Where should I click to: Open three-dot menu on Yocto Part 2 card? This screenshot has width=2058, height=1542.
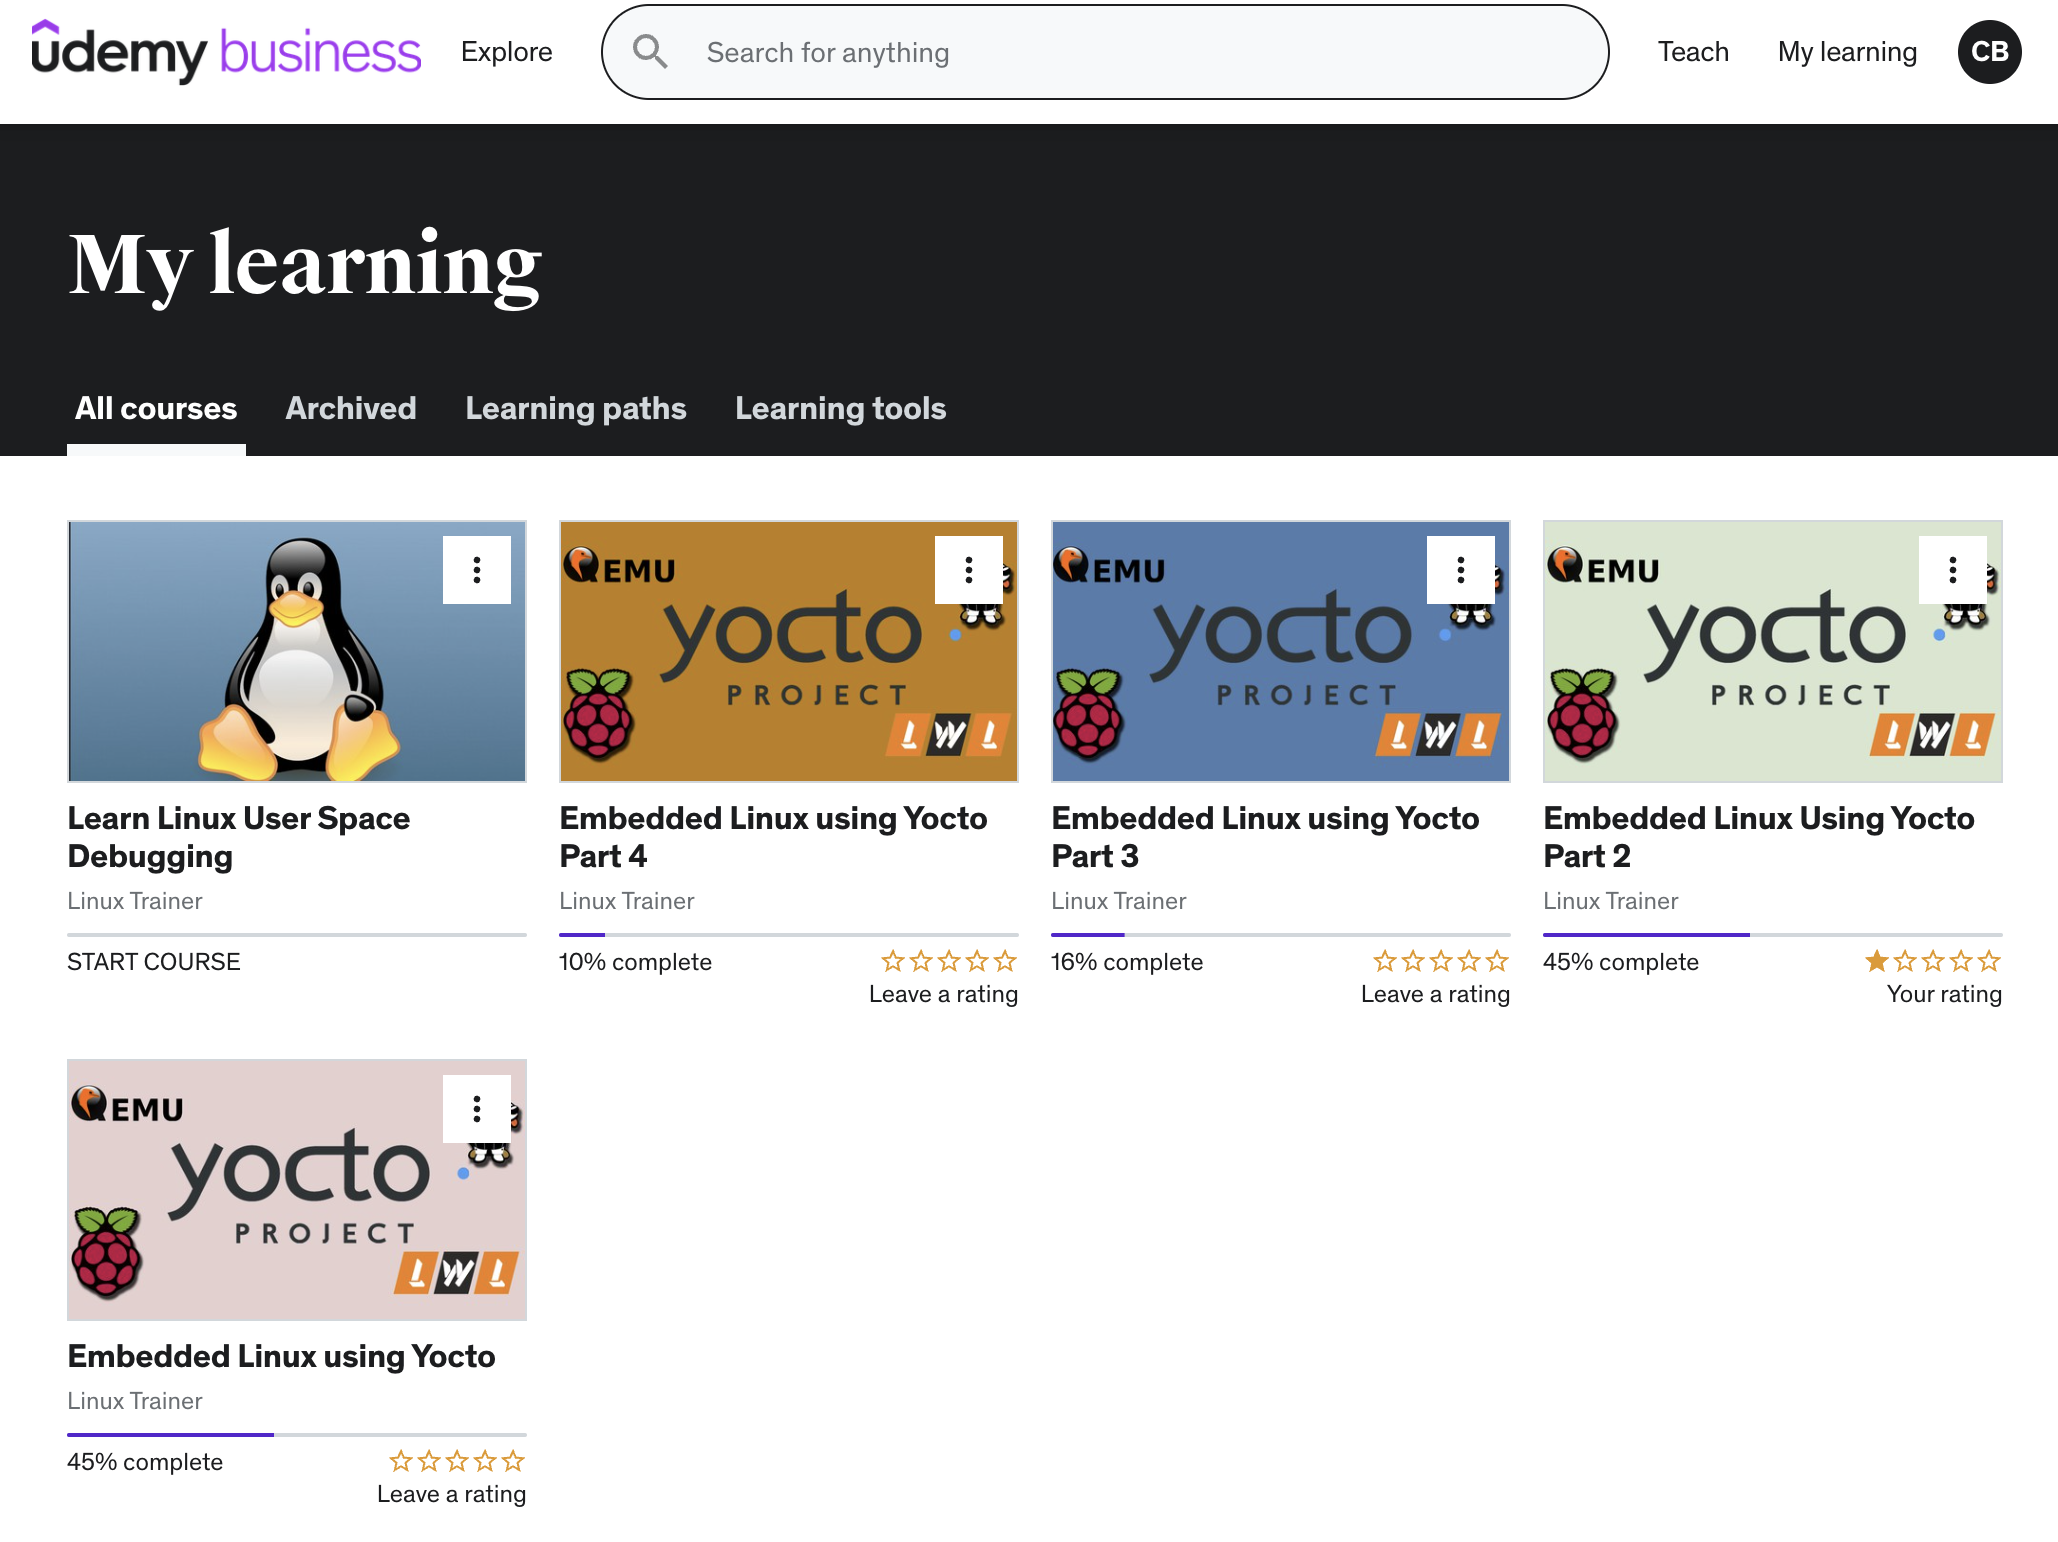(1952, 570)
